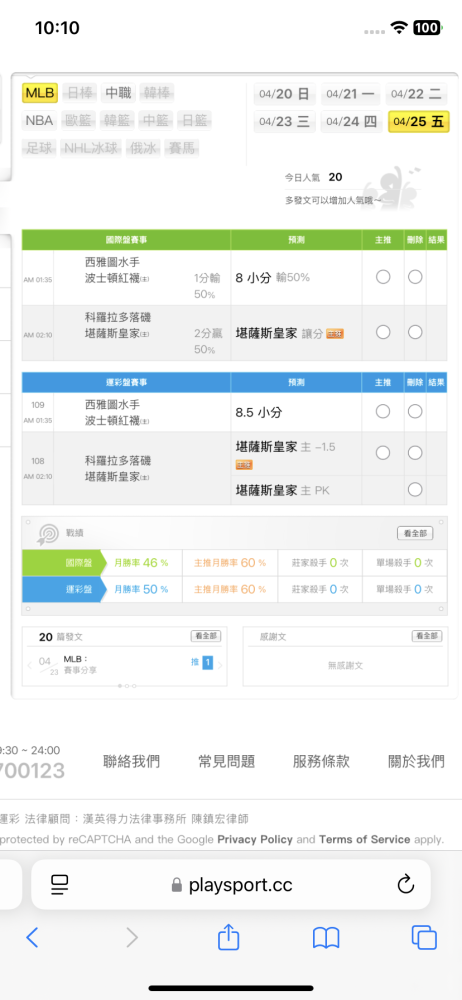Screen dimensions: 462x1000
Task: Tap previous post arrow beside 04/23
Action: 29,665
